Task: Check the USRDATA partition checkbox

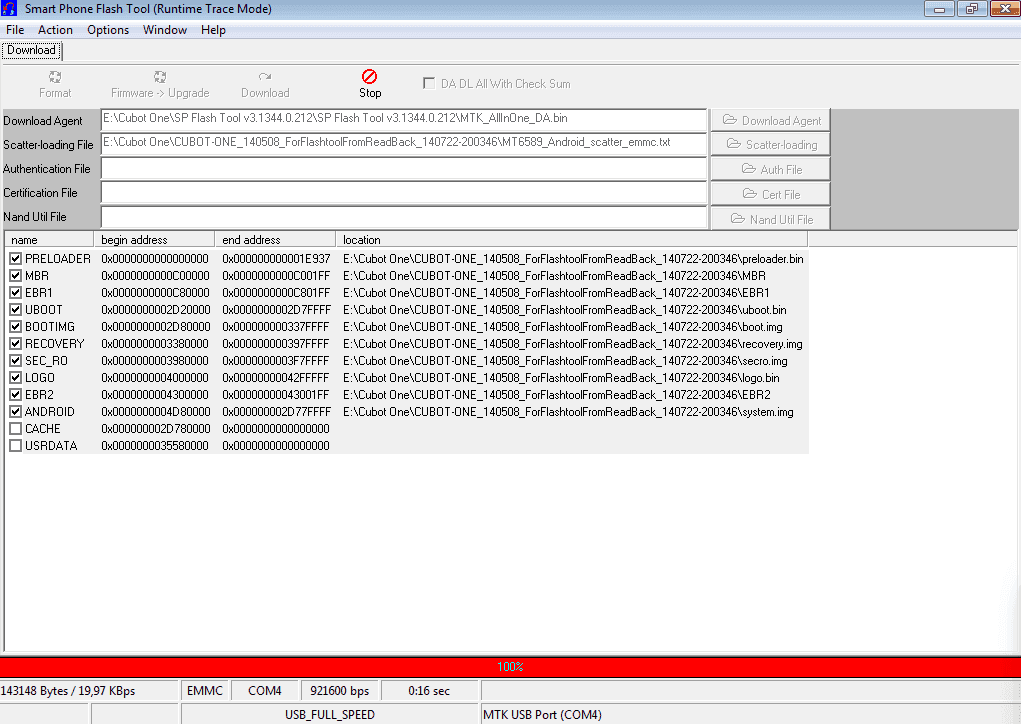Action: point(16,445)
